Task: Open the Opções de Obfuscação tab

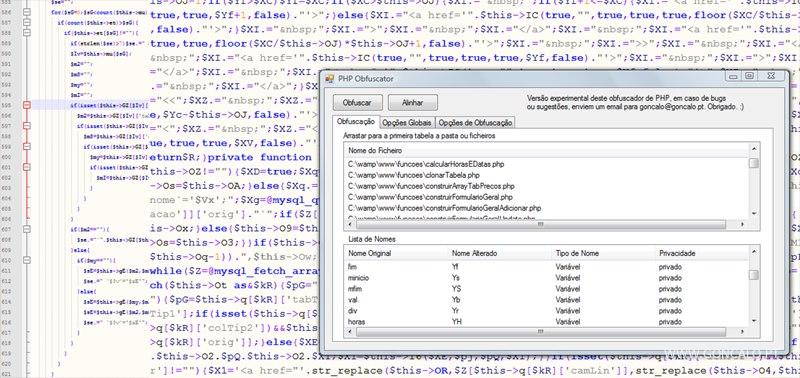Action: pos(475,123)
